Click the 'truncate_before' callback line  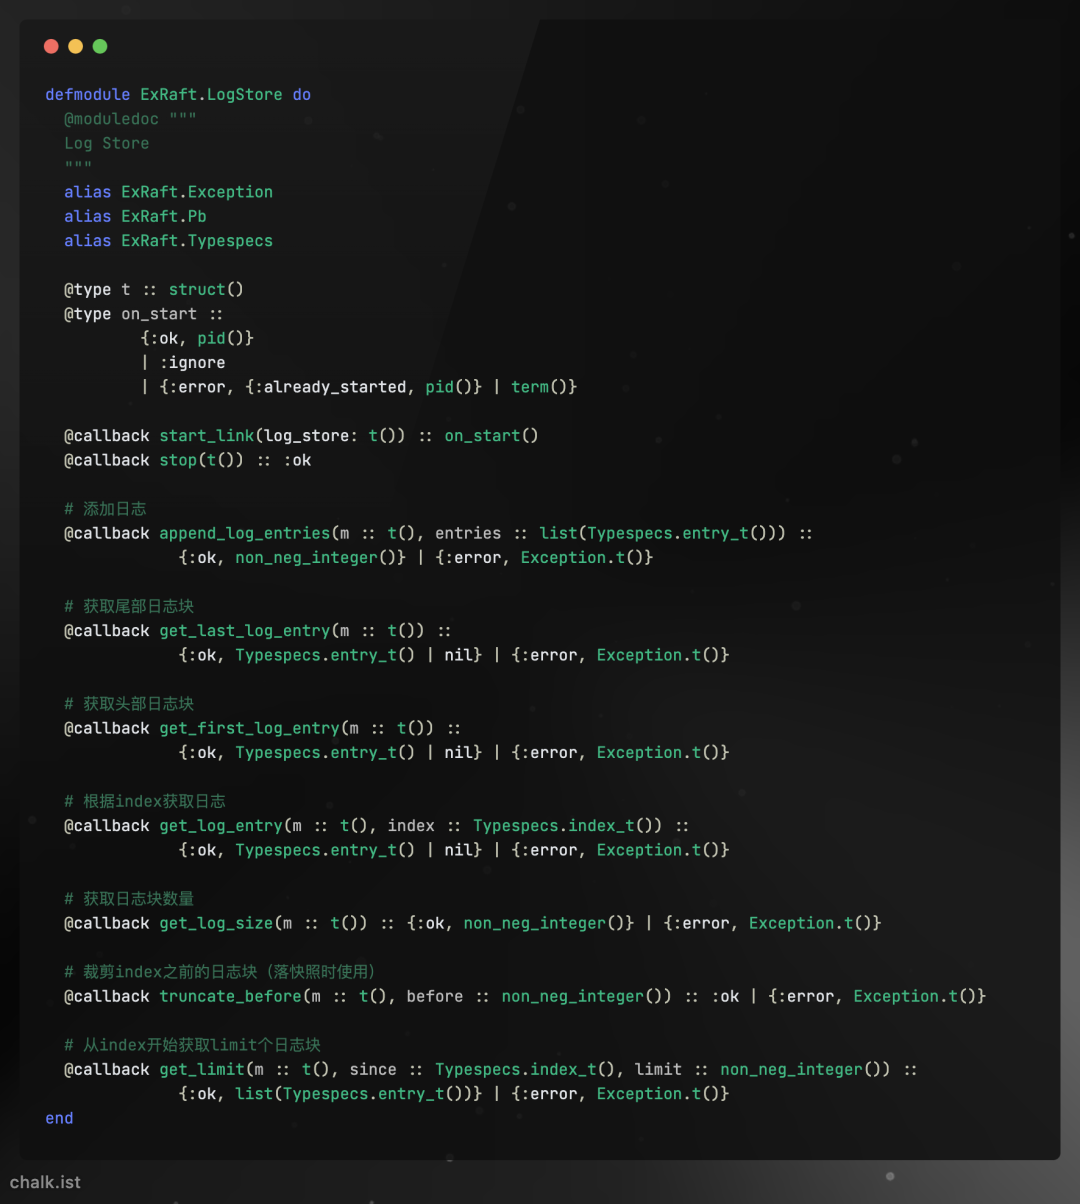click(525, 996)
